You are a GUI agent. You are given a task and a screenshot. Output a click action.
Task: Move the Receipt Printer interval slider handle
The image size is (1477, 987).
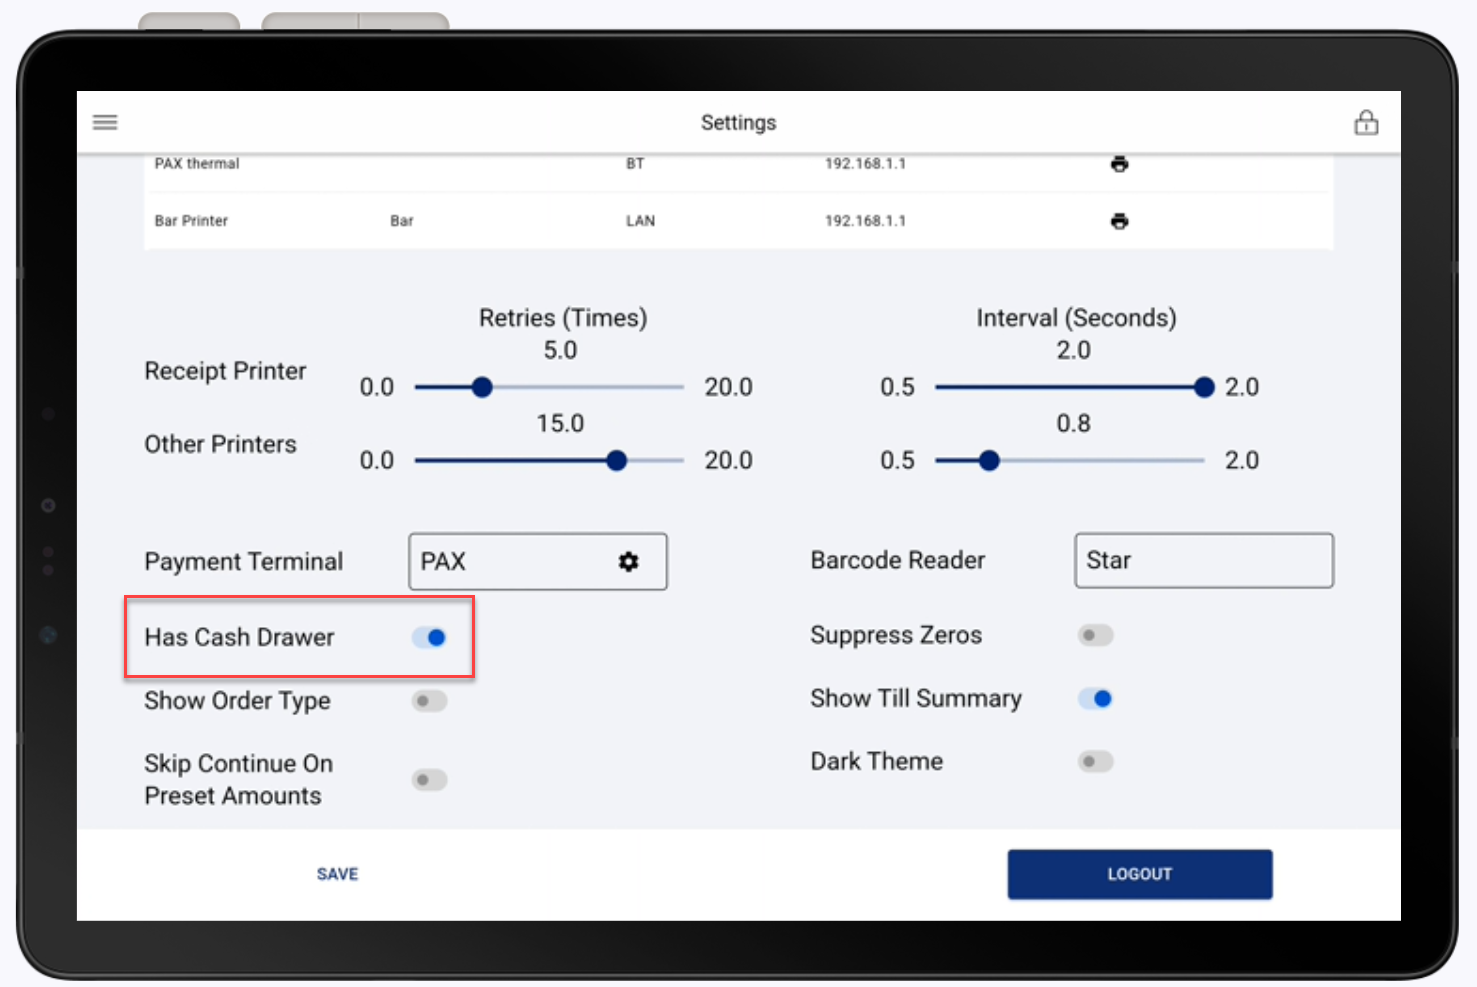[x=1204, y=387]
